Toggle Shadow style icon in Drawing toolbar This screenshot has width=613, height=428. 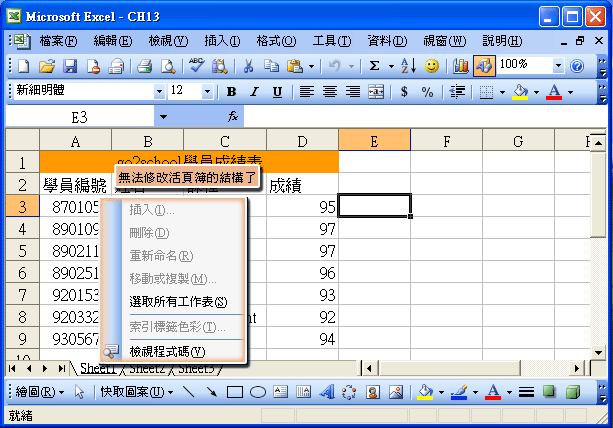pos(549,392)
